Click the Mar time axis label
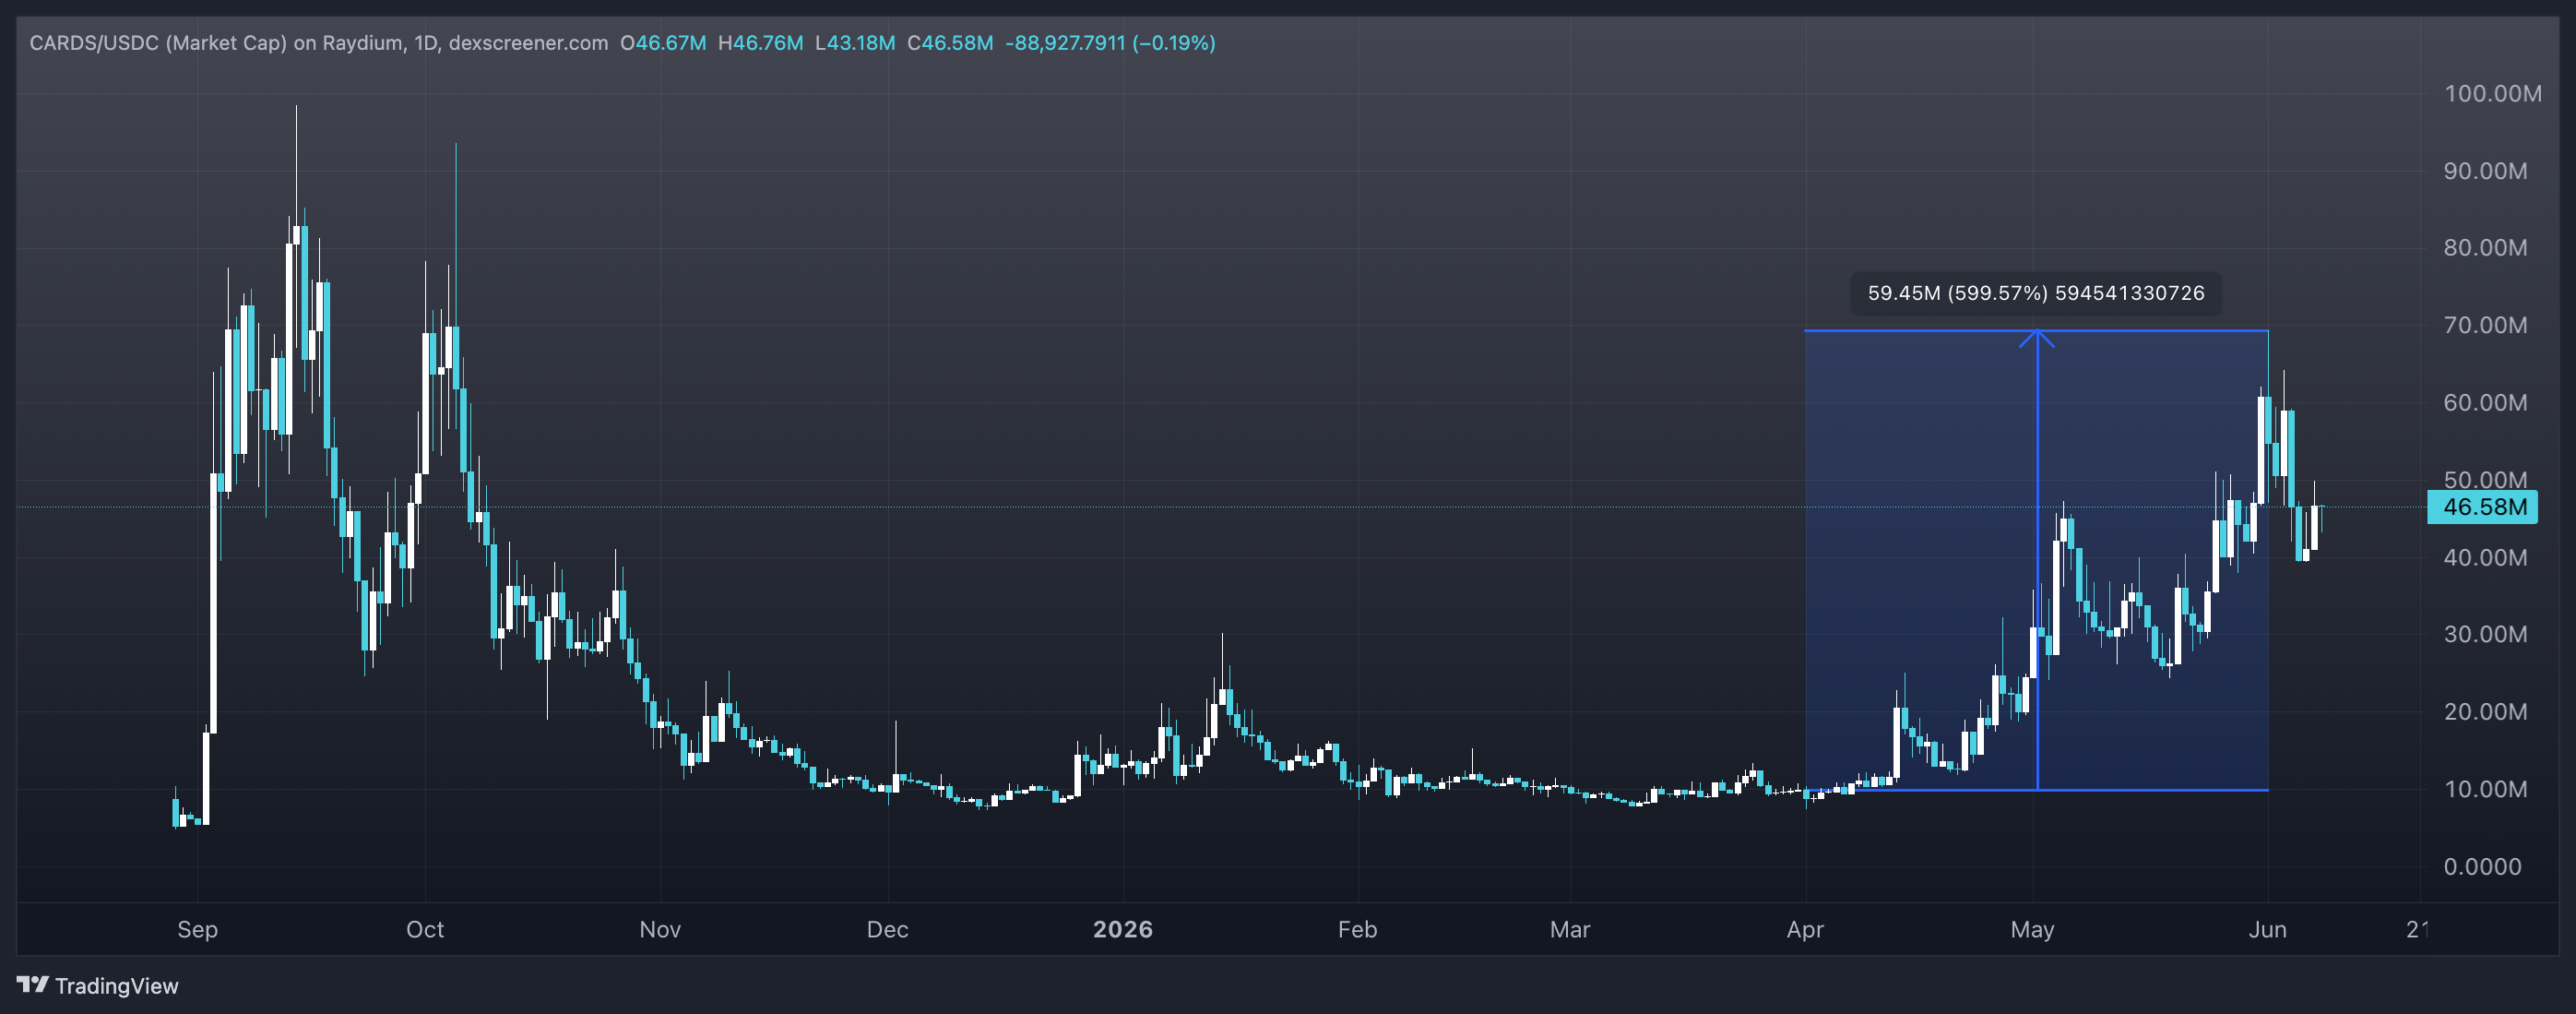 [x=1570, y=930]
